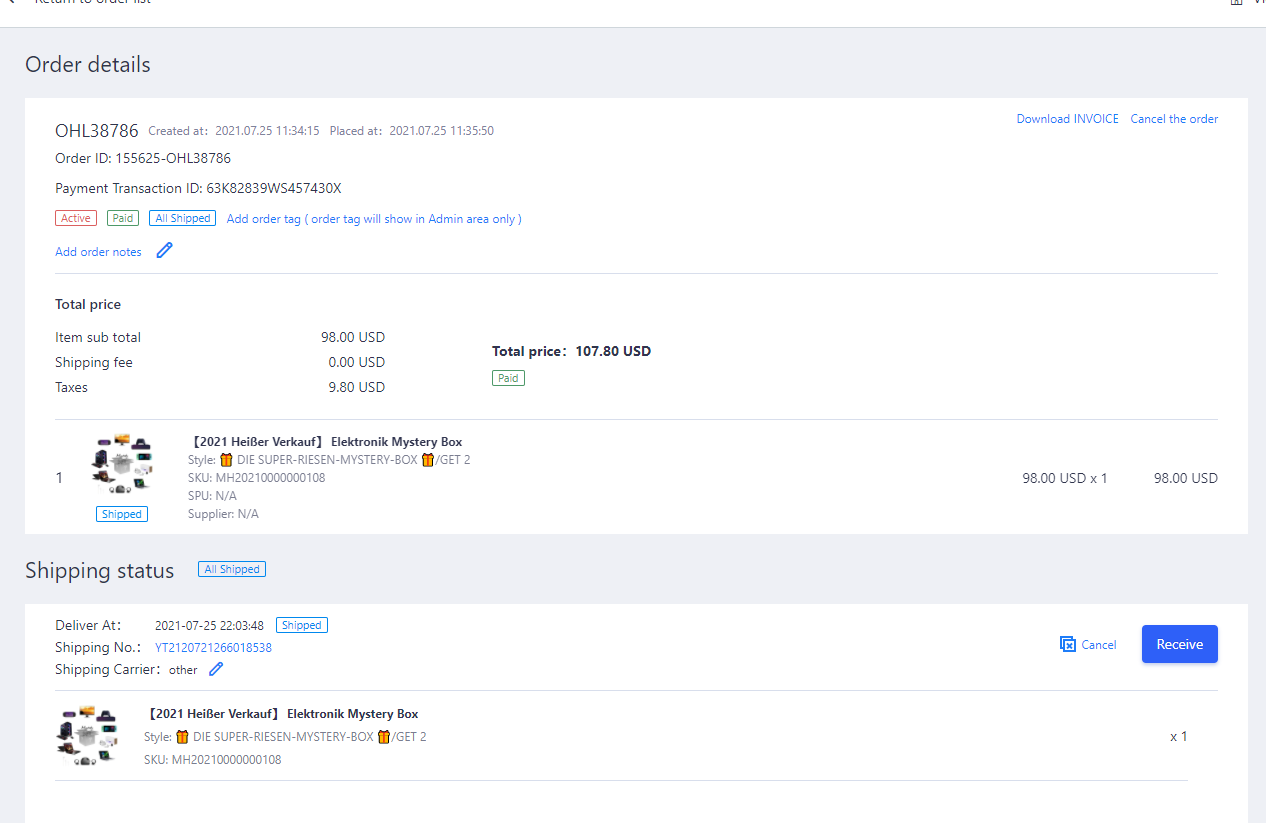Click the All Shipped badge beside Shipping status heading

pyautogui.click(x=231, y=569)
